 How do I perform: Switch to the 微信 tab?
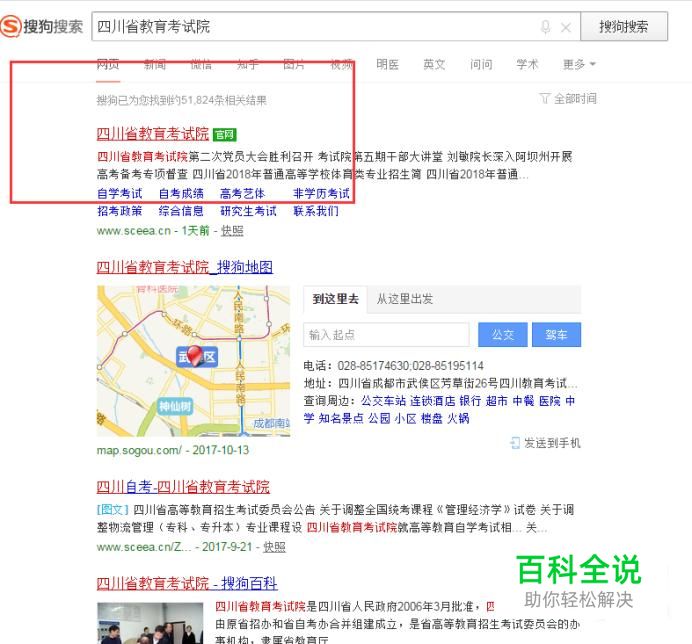(201, 64)
